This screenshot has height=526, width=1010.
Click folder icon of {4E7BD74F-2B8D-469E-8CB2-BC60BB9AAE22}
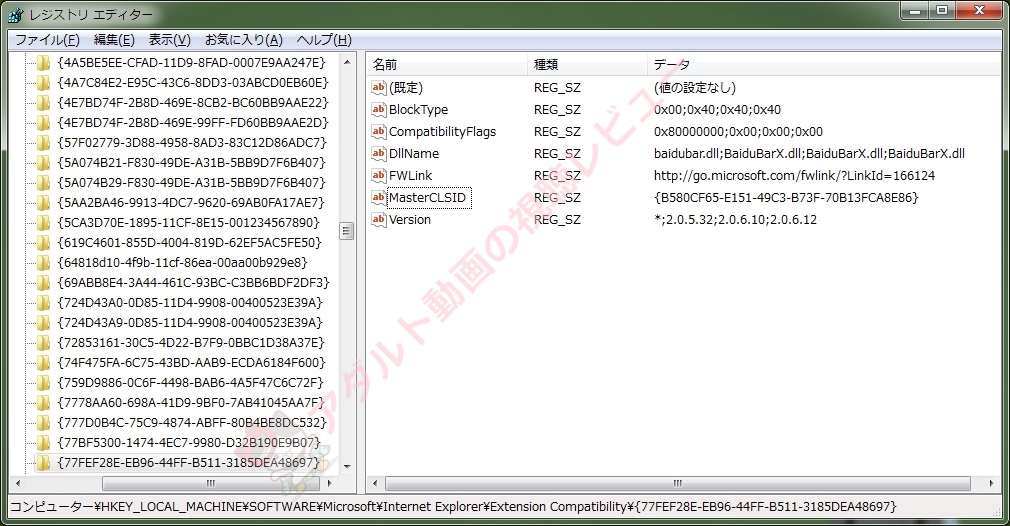point(43,102)
